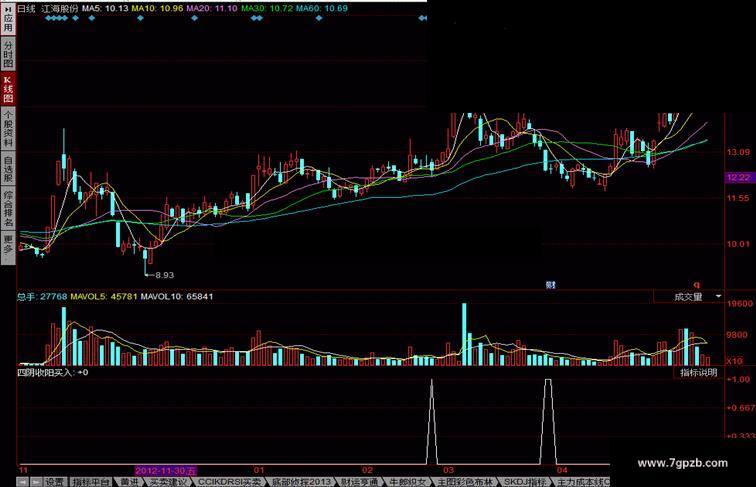Click the 财 marker on the chart
This screenshot has width=756, height=487.
[x=551, y=285]
